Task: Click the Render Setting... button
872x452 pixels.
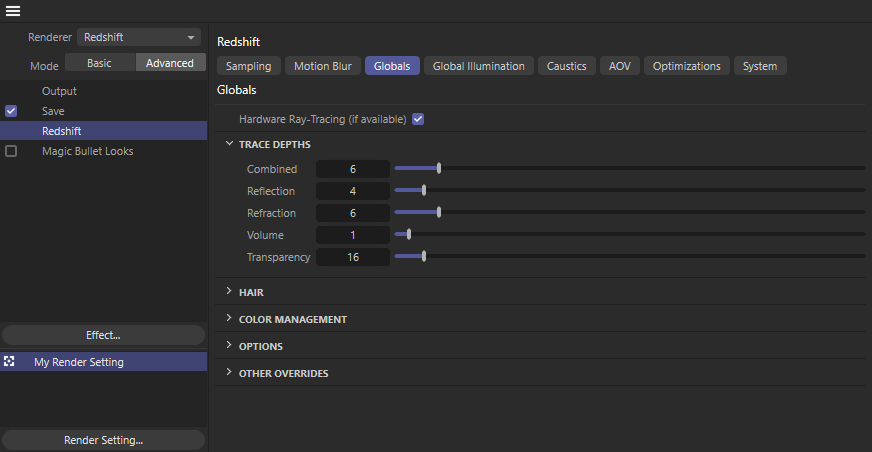Action: (x=103, y=440)
